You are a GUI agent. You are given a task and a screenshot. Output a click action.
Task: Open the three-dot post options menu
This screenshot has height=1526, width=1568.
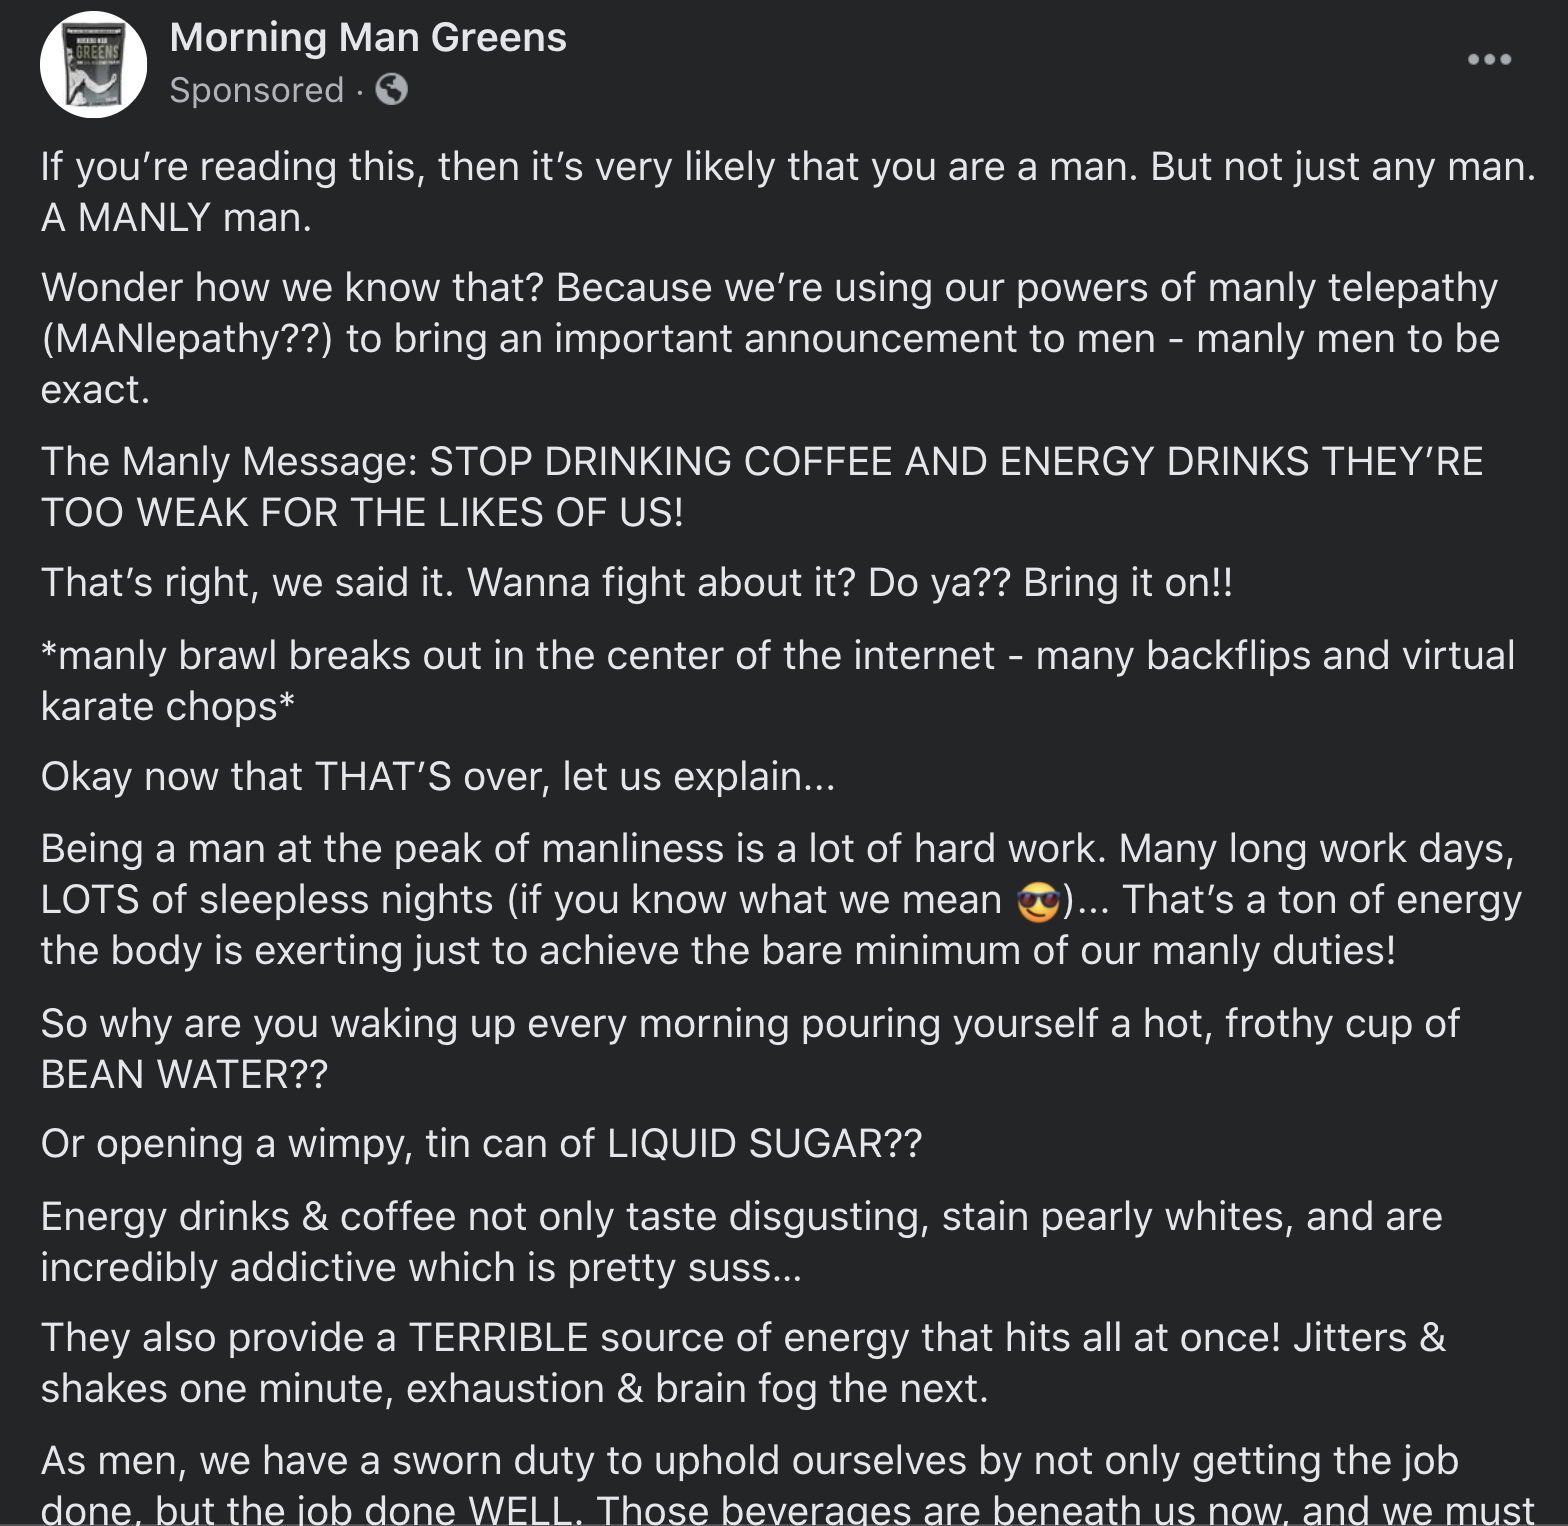pyautogui.click(x=1488, y=60)
